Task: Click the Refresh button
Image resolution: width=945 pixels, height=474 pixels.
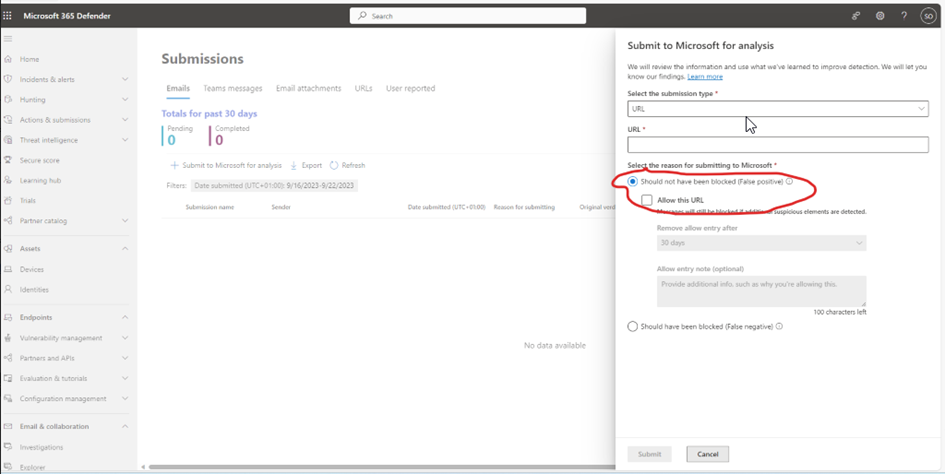Action: (x=347, y=165)
